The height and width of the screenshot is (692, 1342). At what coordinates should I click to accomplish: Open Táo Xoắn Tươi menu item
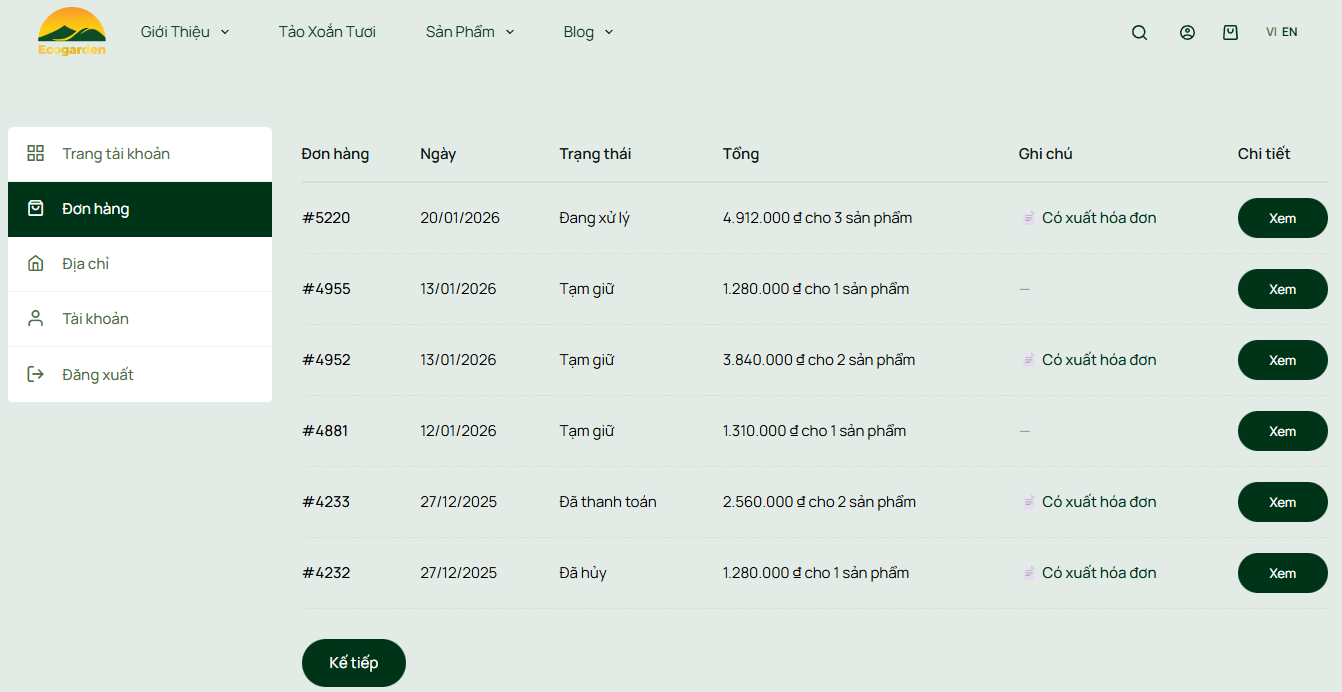[327, 32]
